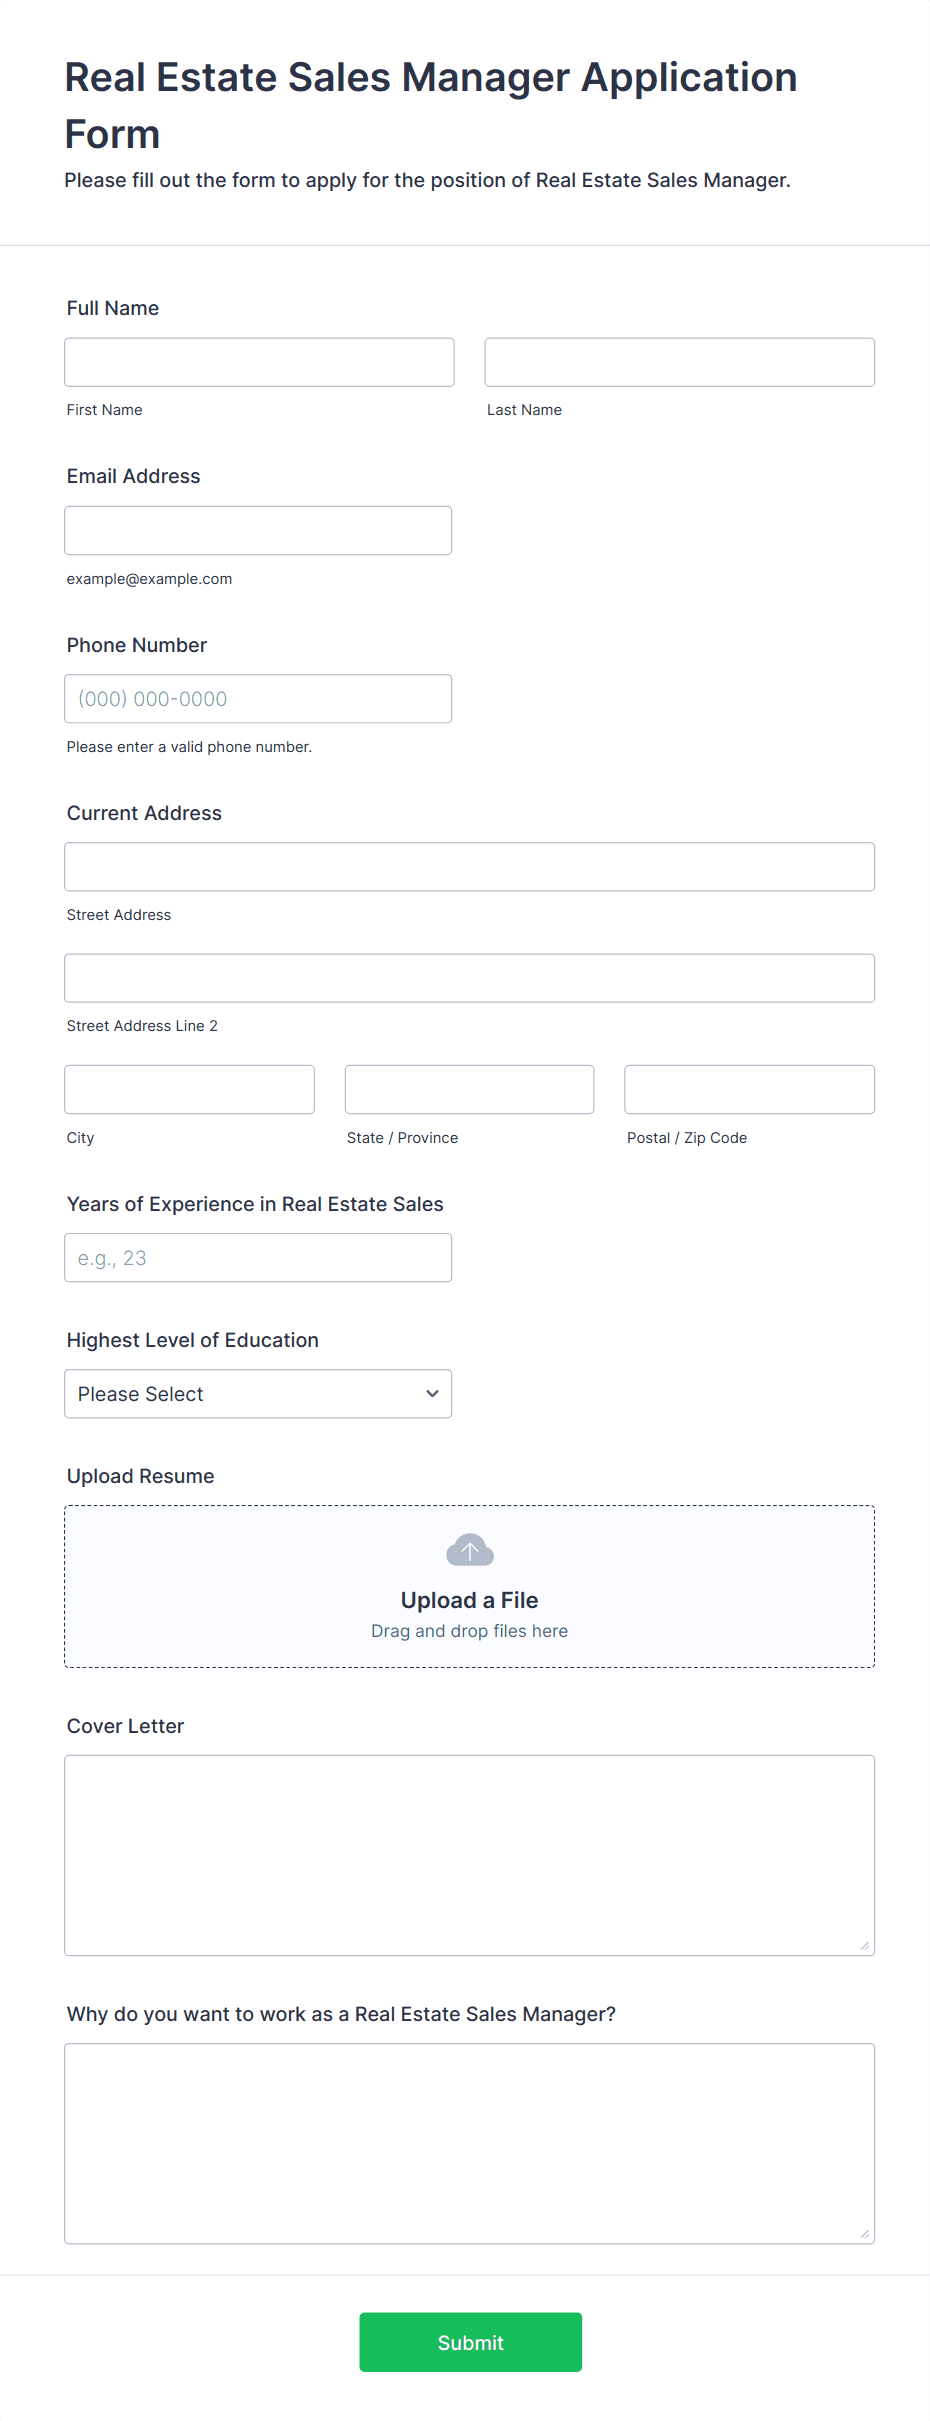The width and height of the screenshot is (930, 2421).
Task: Click the Email Address input box
Action: point(258,530)
